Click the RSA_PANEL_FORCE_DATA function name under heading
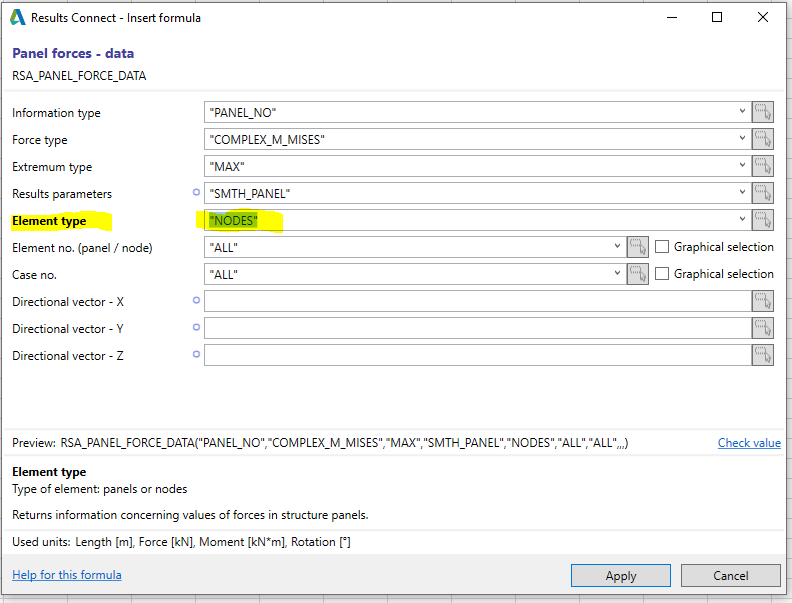 pyautogui.click(x=79, y=76)
